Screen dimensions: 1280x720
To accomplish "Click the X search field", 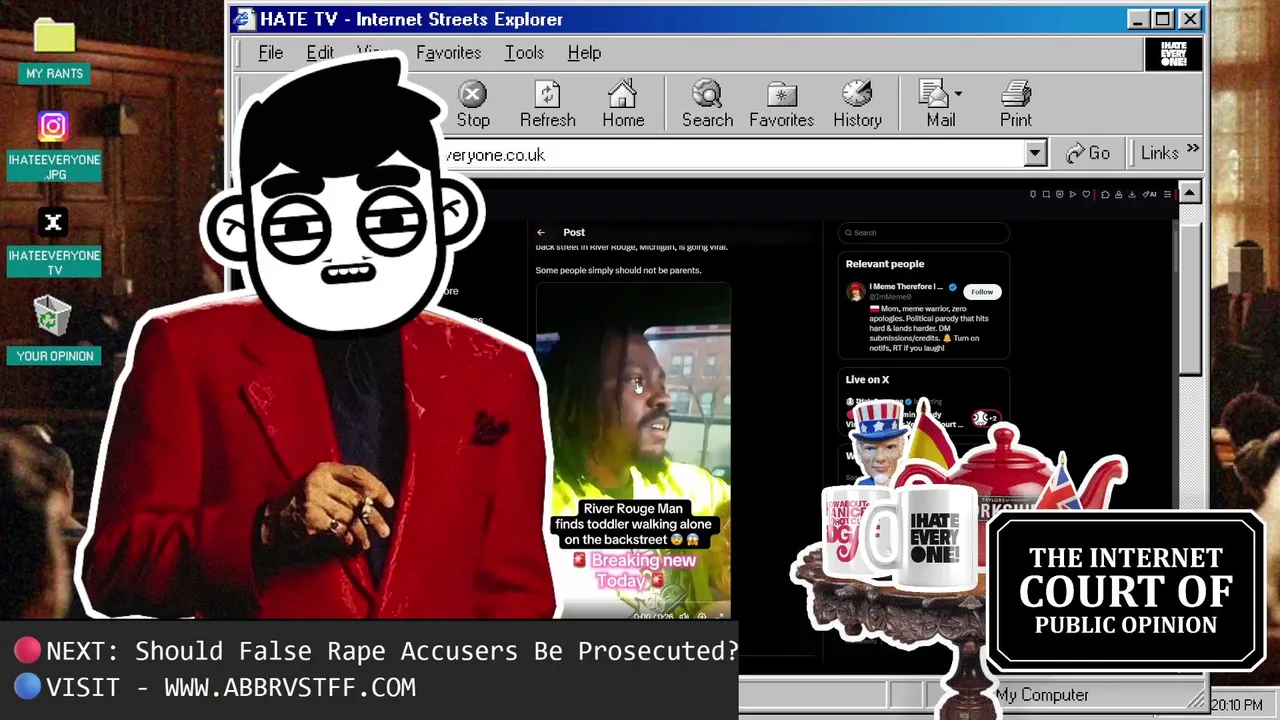I will 923,233.
